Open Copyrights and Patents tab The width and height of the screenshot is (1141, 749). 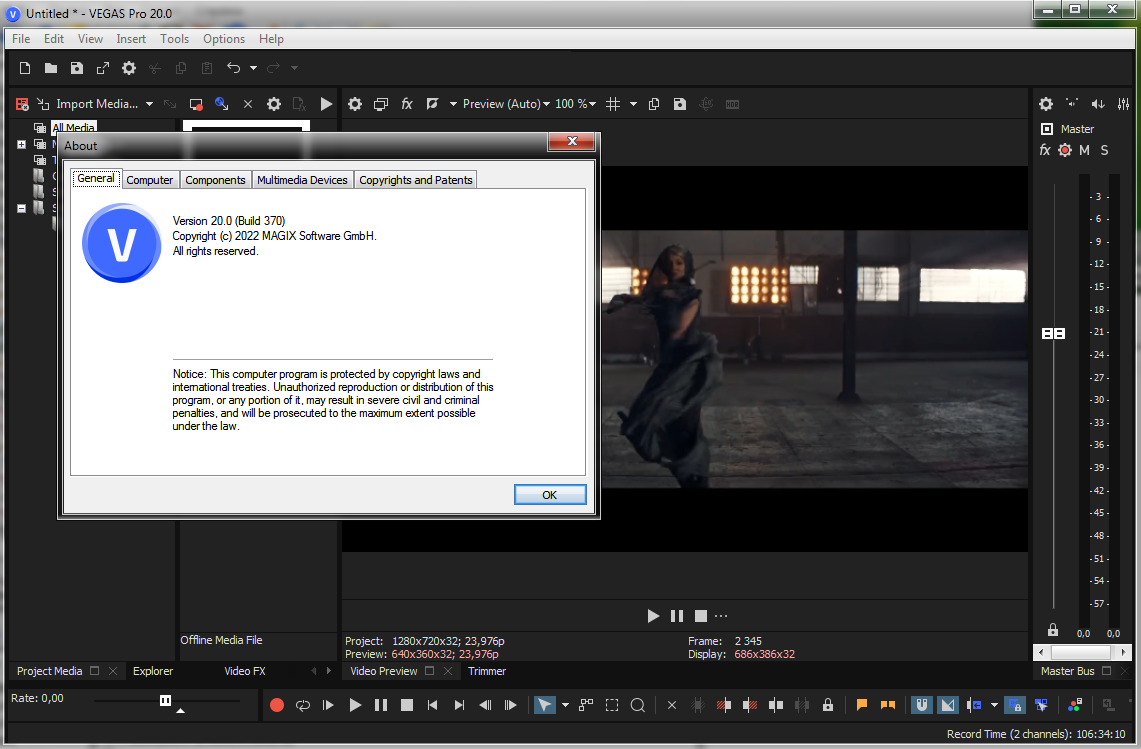click(x=416, y=180)
